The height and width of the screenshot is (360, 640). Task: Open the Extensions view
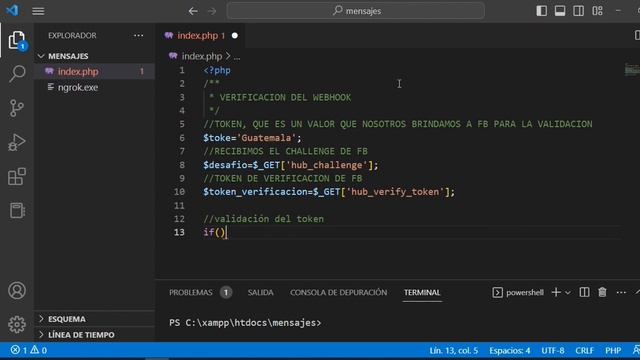click(x=17, y=176)
